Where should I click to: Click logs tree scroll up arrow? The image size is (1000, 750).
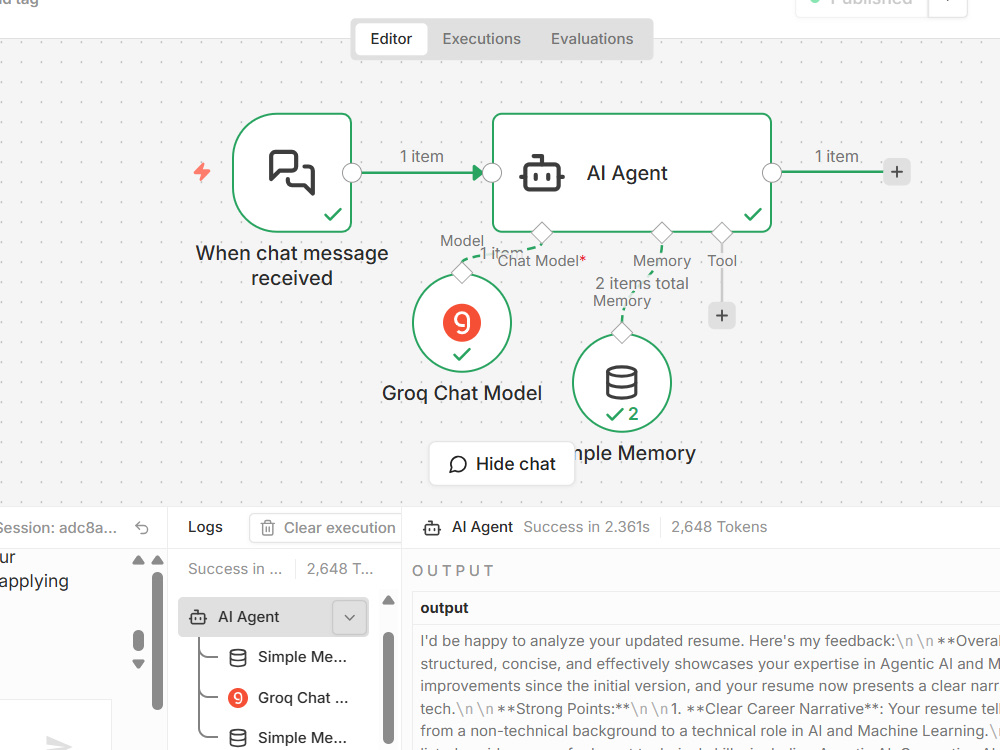pyautogui.click(x=388, y=600)
